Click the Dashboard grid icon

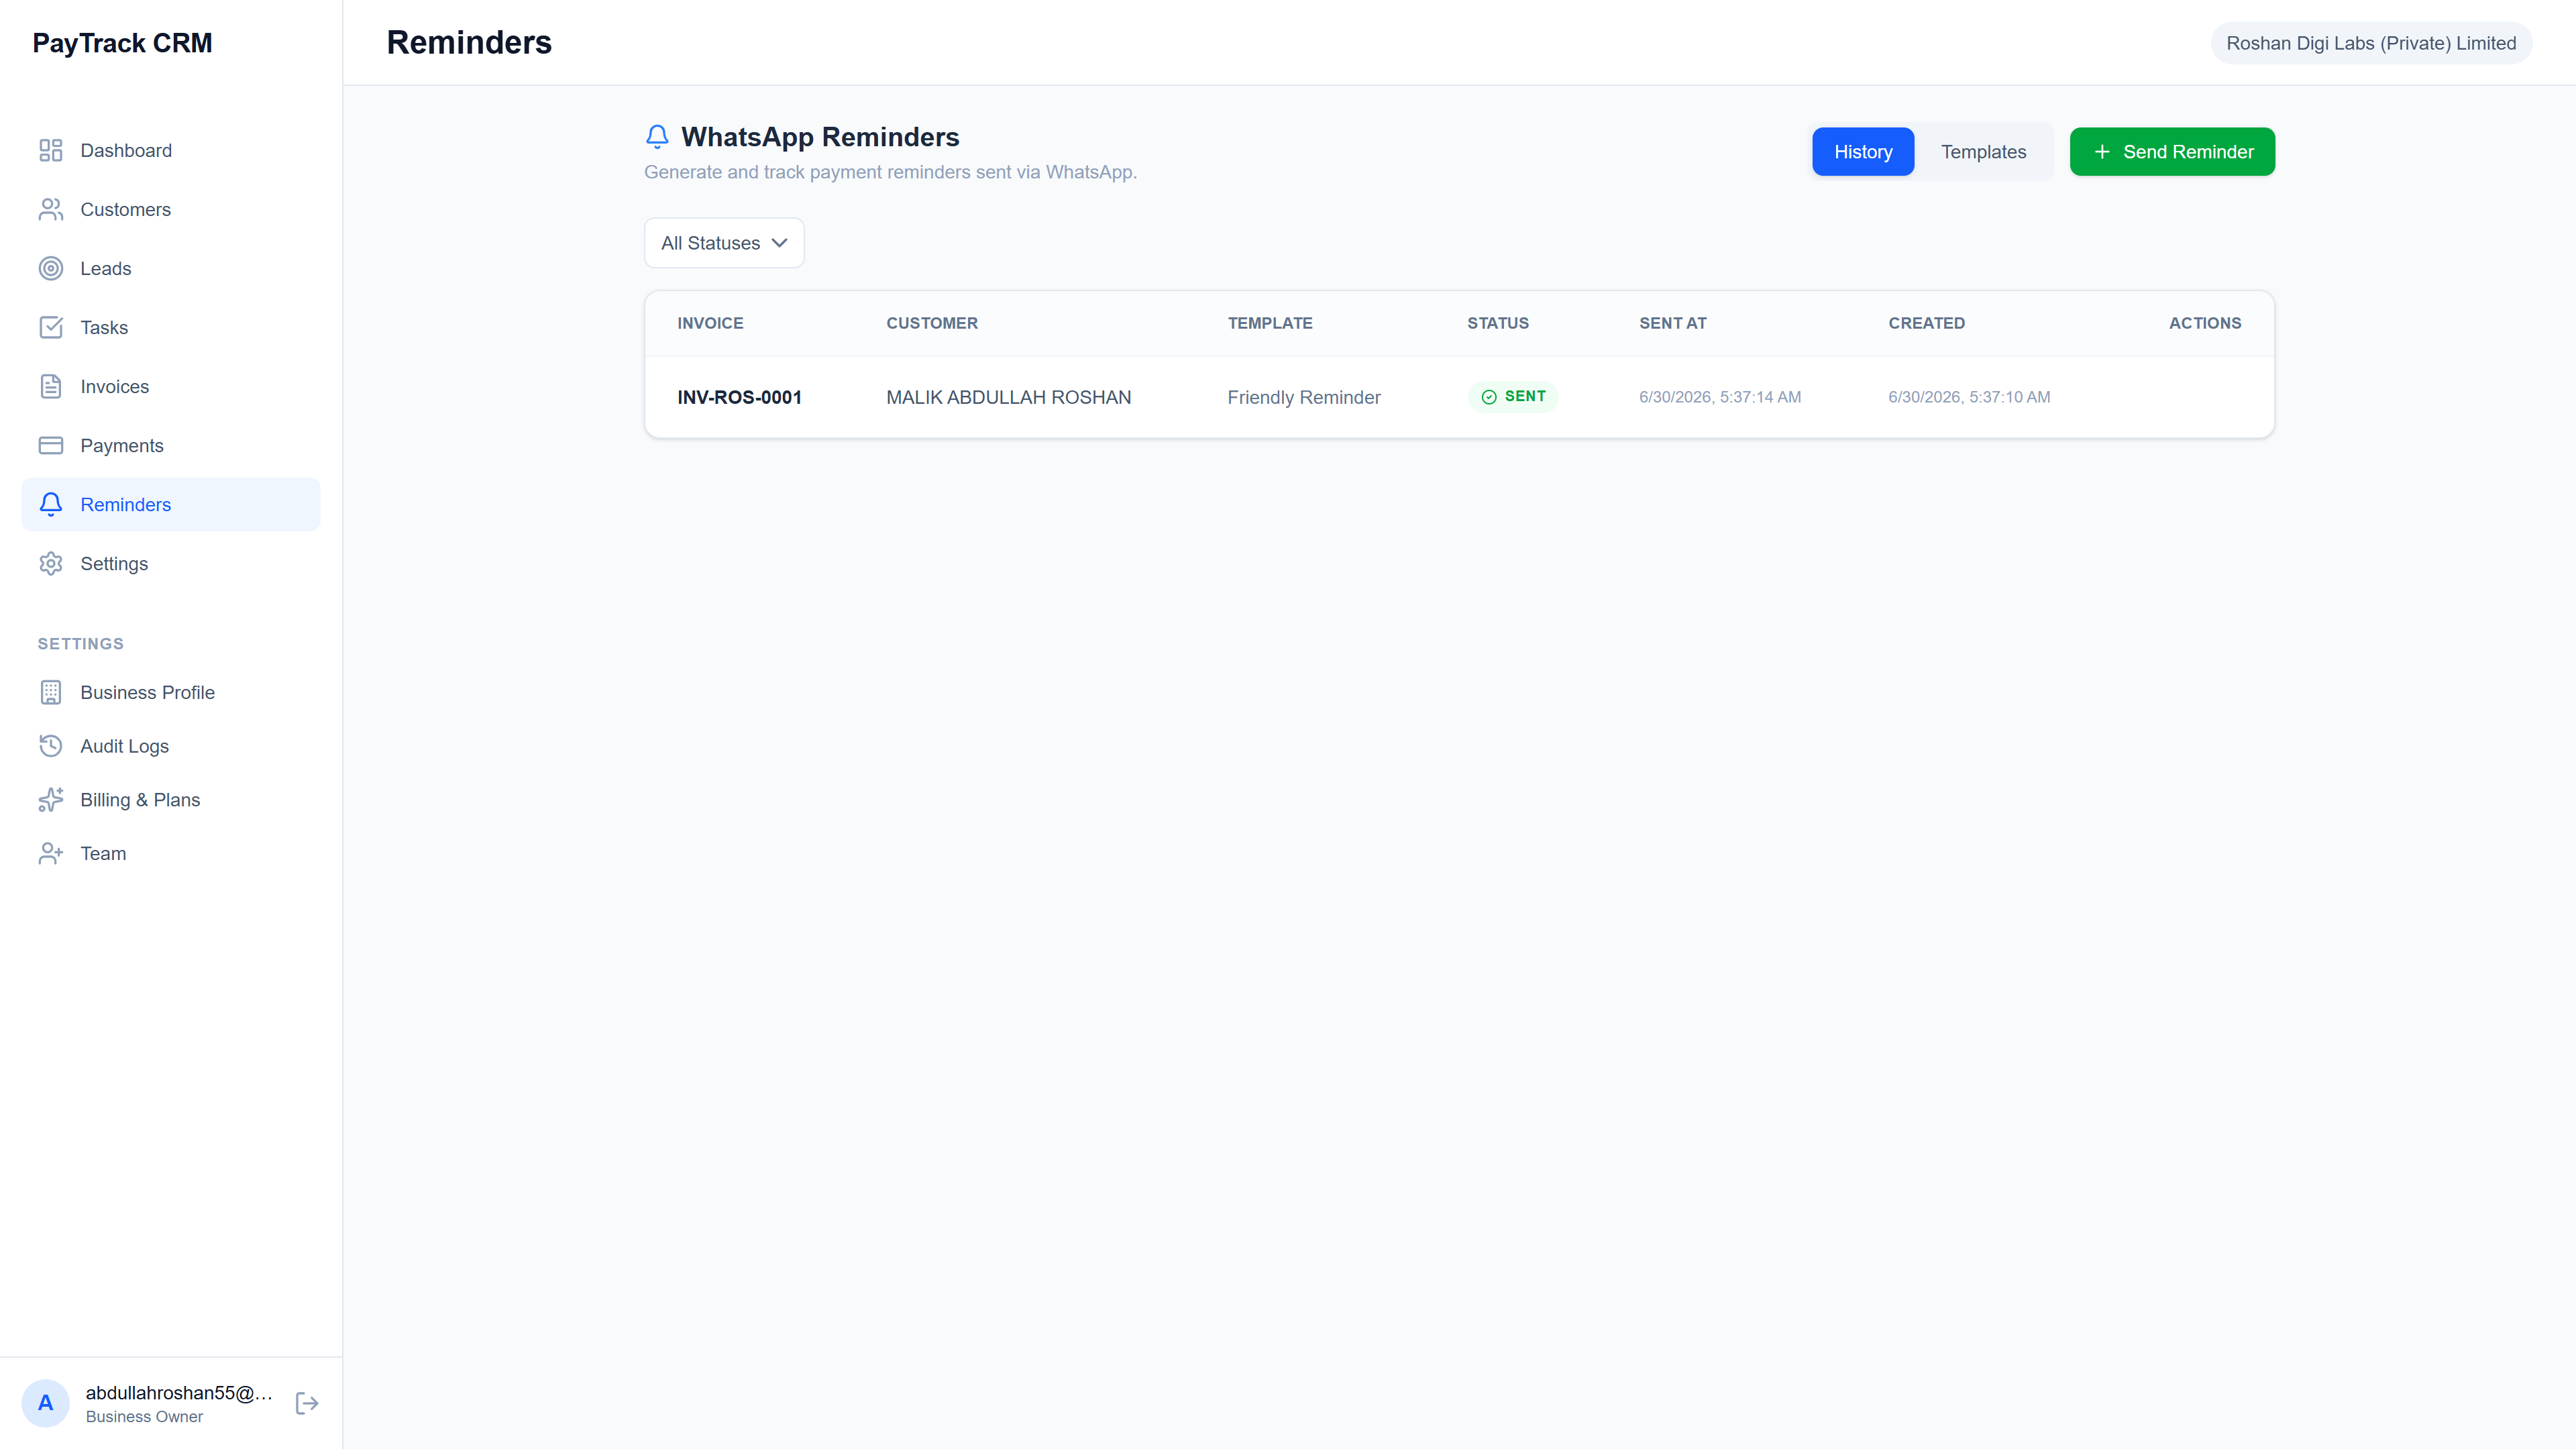[51, 150]
